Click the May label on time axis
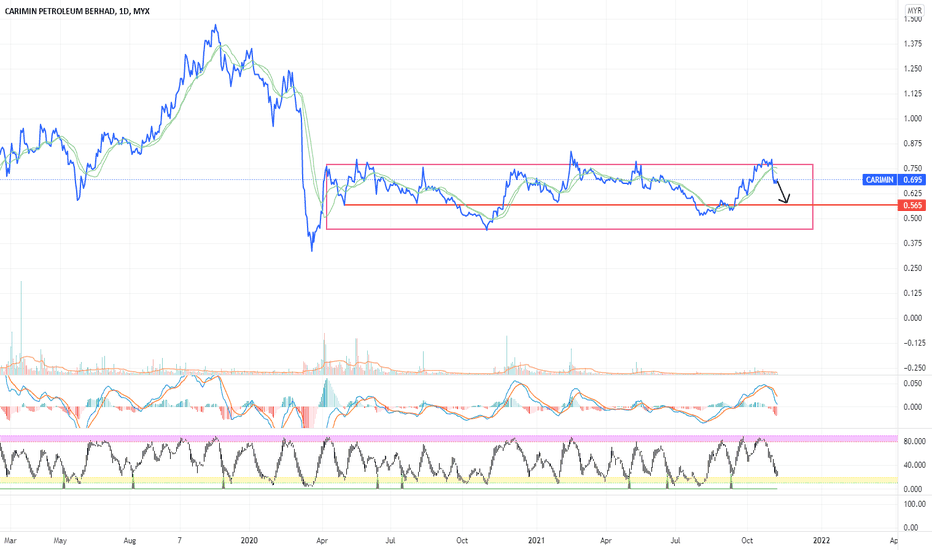Viewport: 932px width, 550px height. click(60, 541)
